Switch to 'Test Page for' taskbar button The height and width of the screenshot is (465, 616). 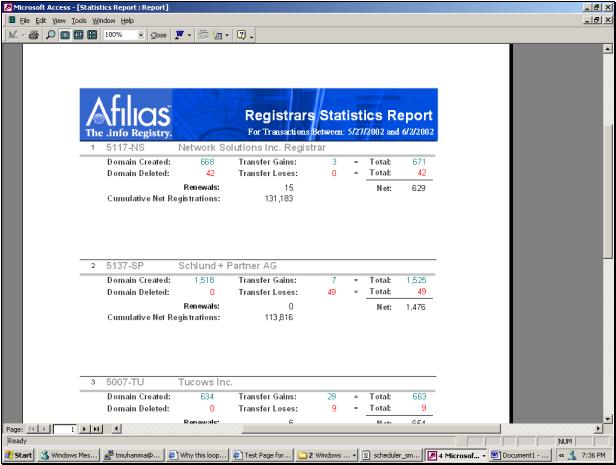click(x=262, y=455)
